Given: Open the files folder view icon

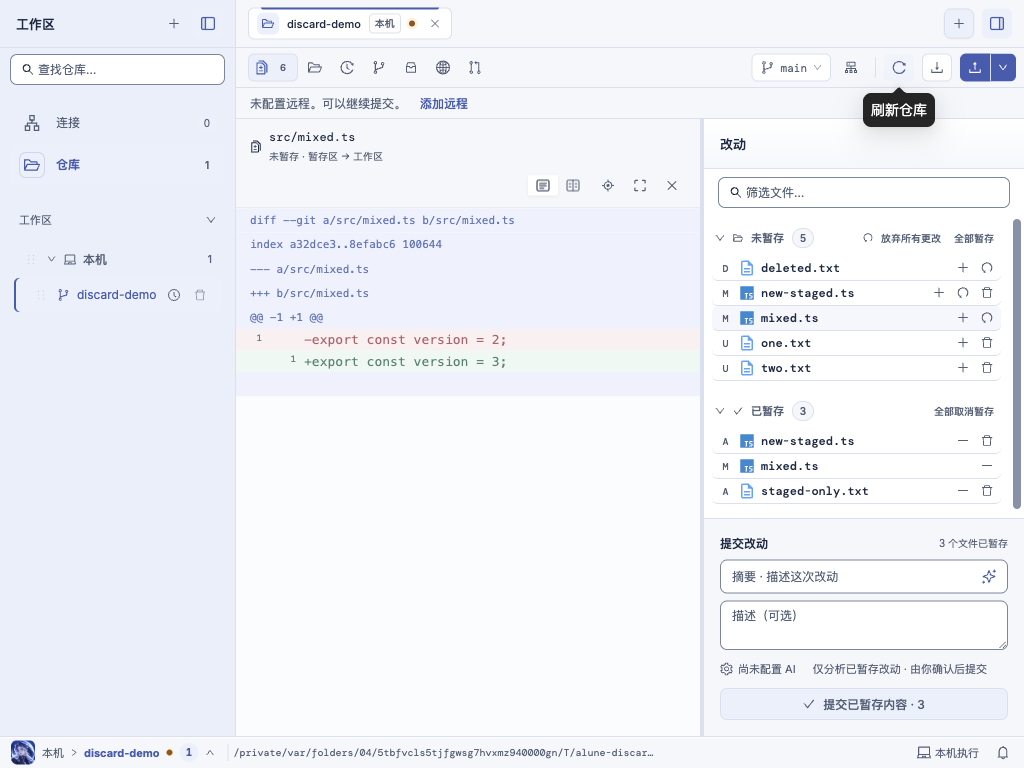Looking at the screenshot, I should [315, 67].
